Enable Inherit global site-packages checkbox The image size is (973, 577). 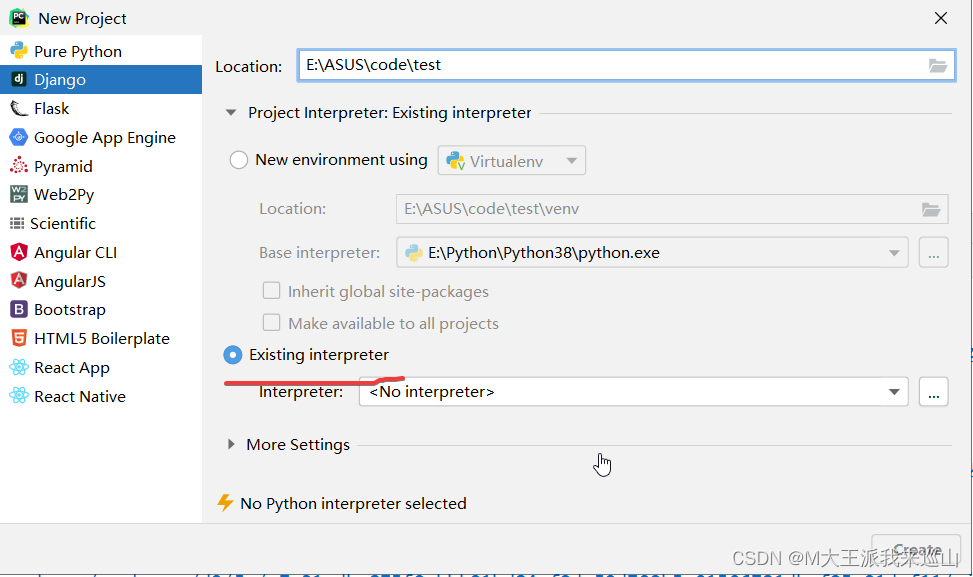pyautogui.click(x=271, y=290)
